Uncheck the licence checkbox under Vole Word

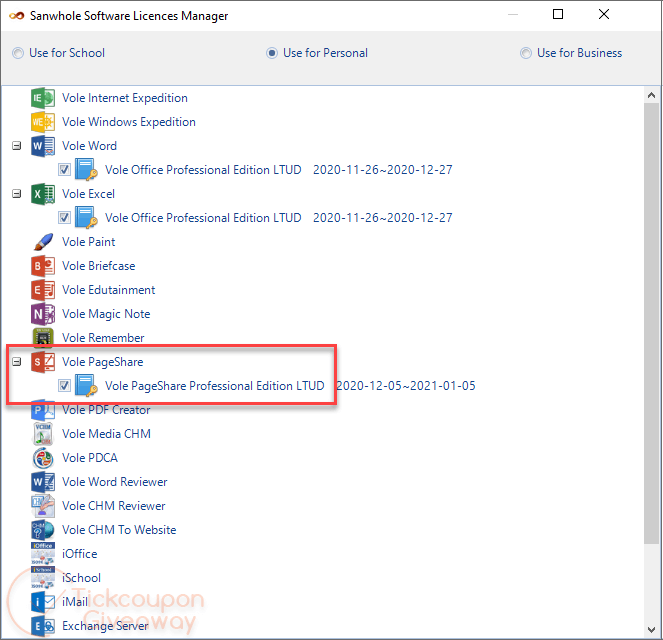click(x=64, y=170)
